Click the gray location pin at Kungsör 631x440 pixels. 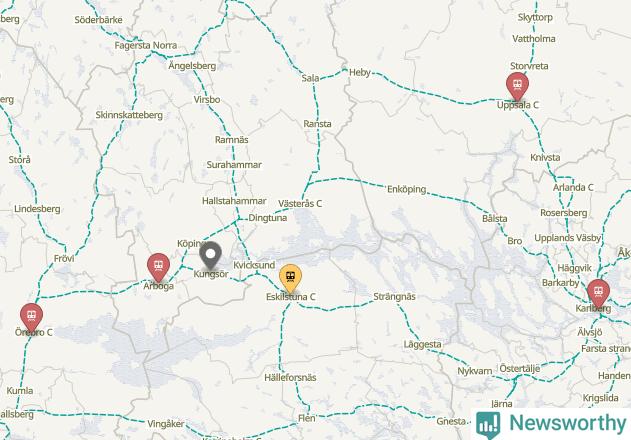point(210,255)
